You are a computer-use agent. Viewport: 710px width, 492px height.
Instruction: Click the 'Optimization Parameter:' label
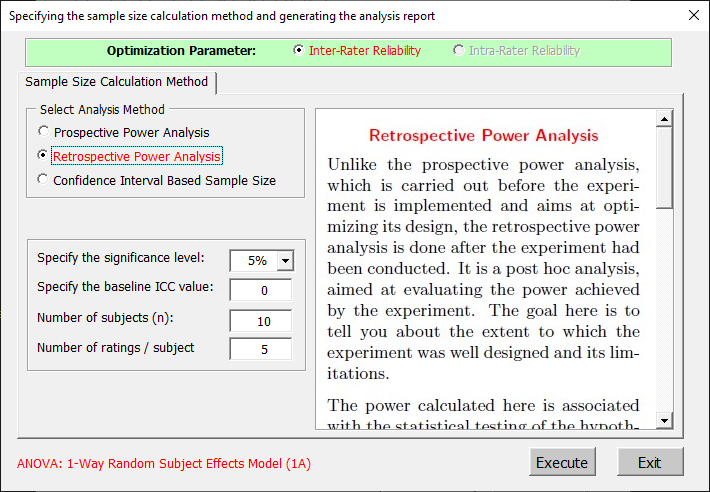coord(181,51)
